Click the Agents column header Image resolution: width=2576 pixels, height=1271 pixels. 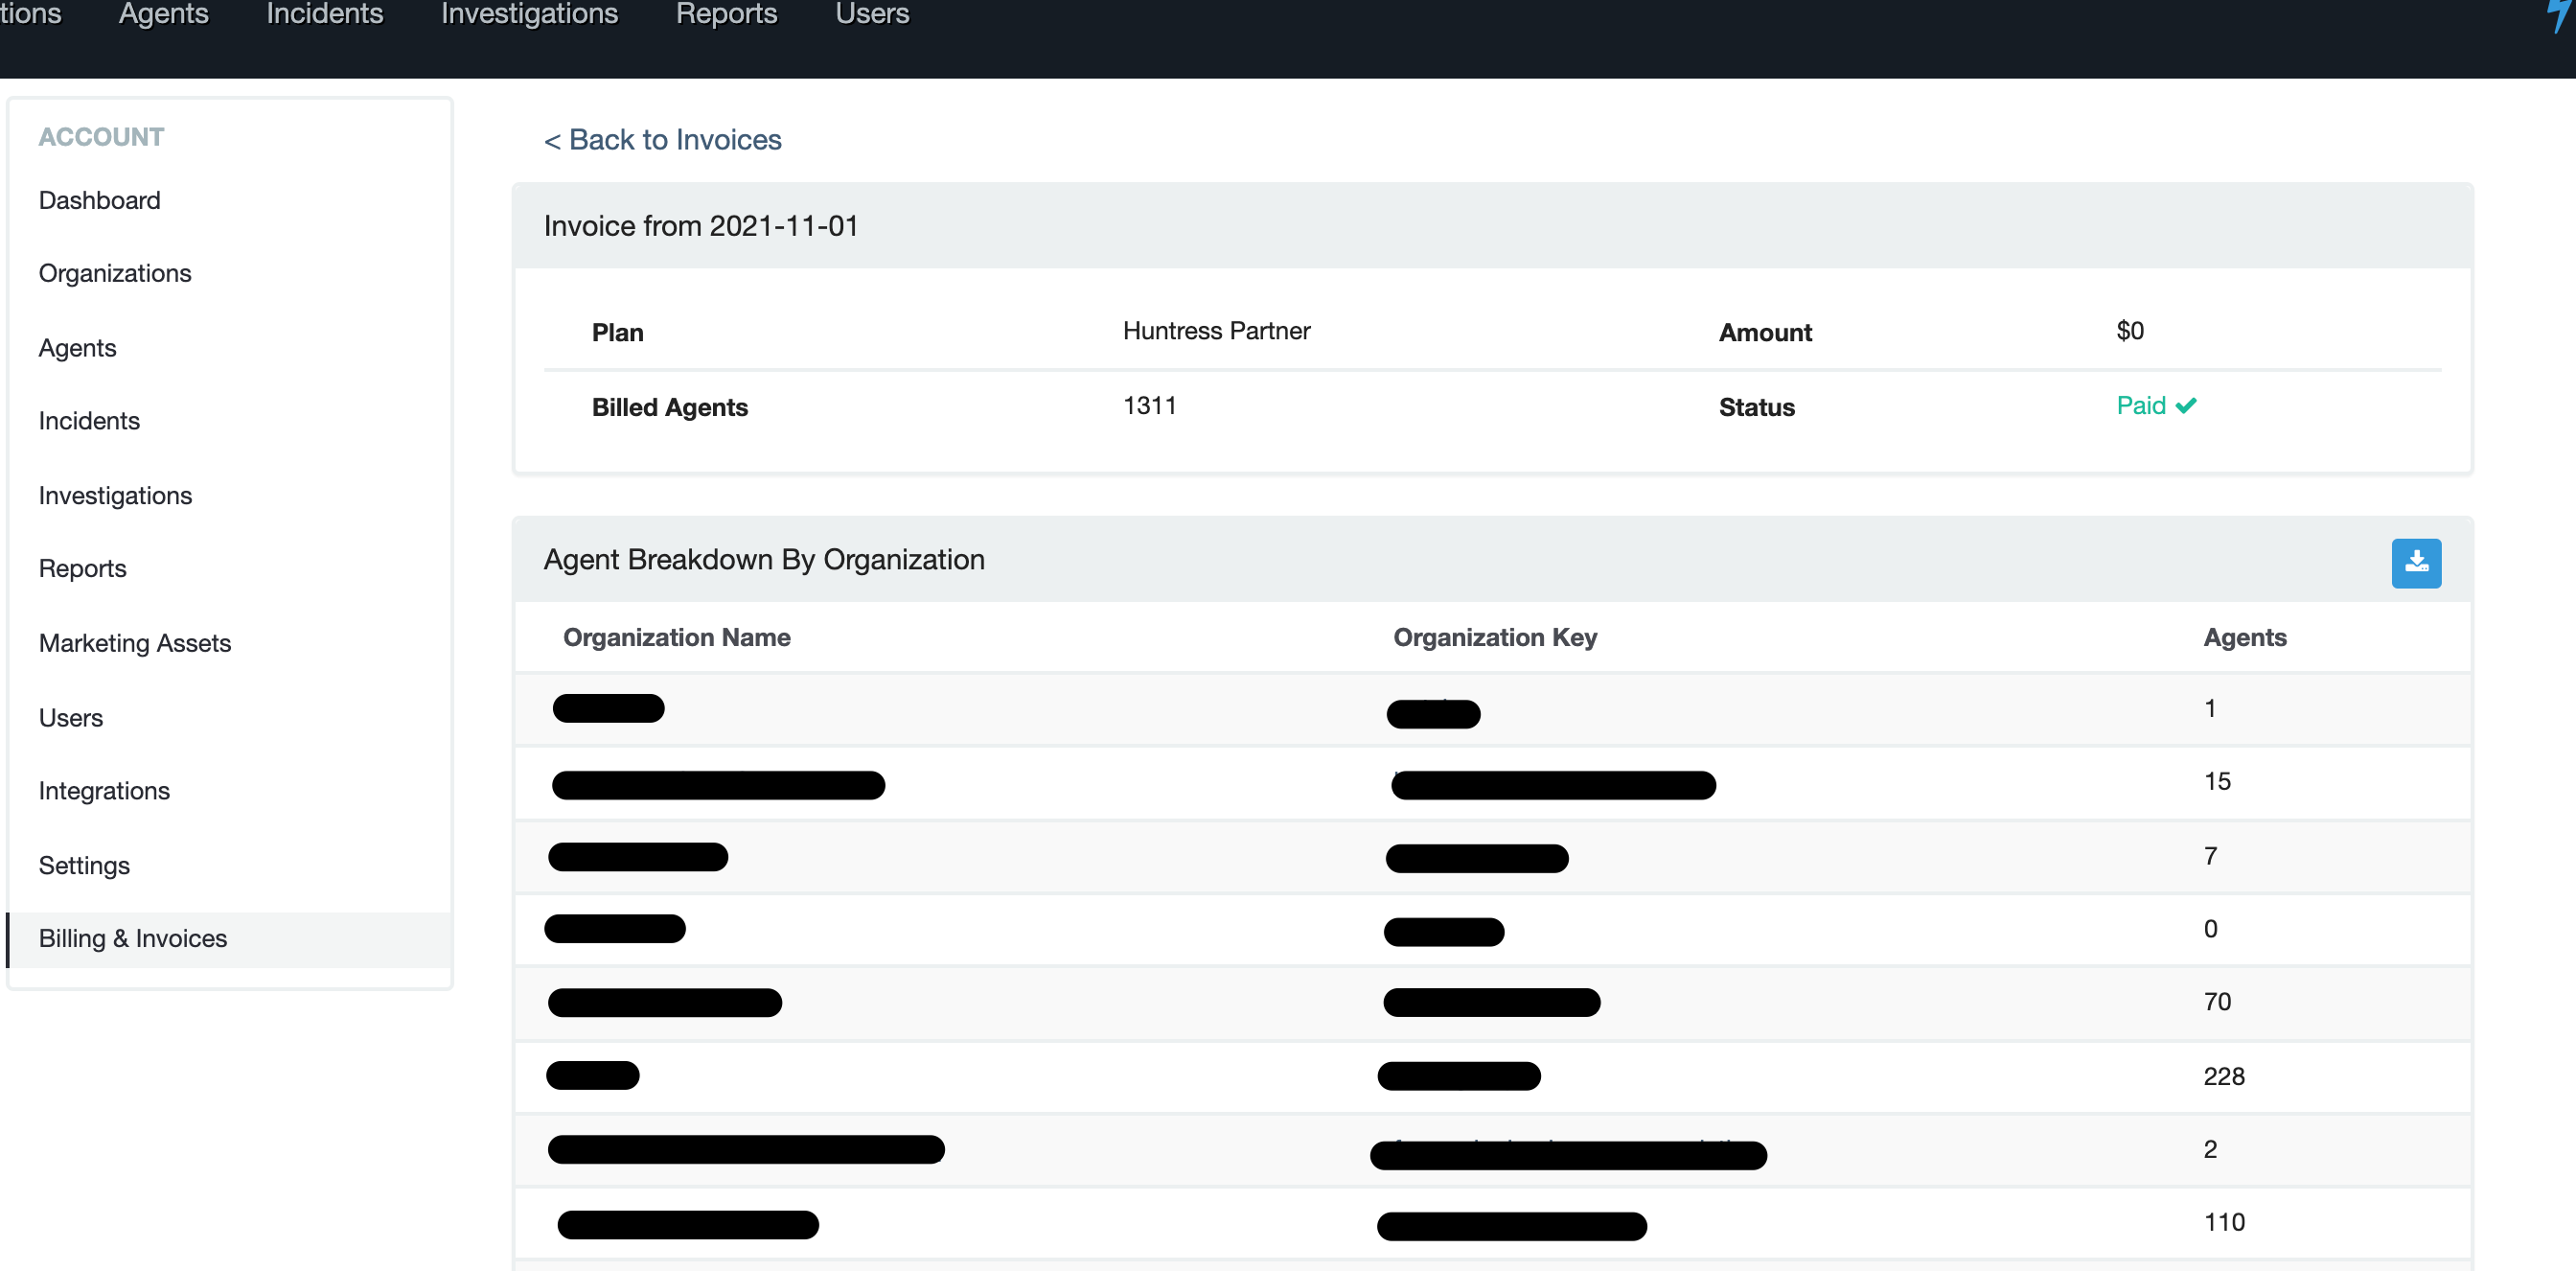click(2244, 637)
